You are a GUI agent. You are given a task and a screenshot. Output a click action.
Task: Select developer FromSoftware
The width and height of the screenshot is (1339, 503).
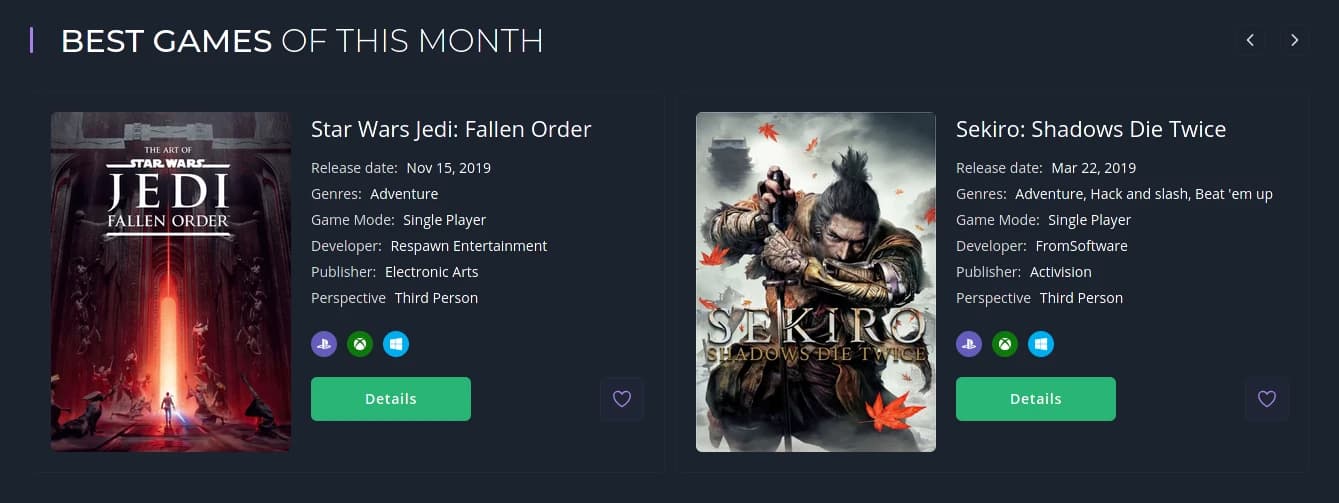(x=1081, y=246)
